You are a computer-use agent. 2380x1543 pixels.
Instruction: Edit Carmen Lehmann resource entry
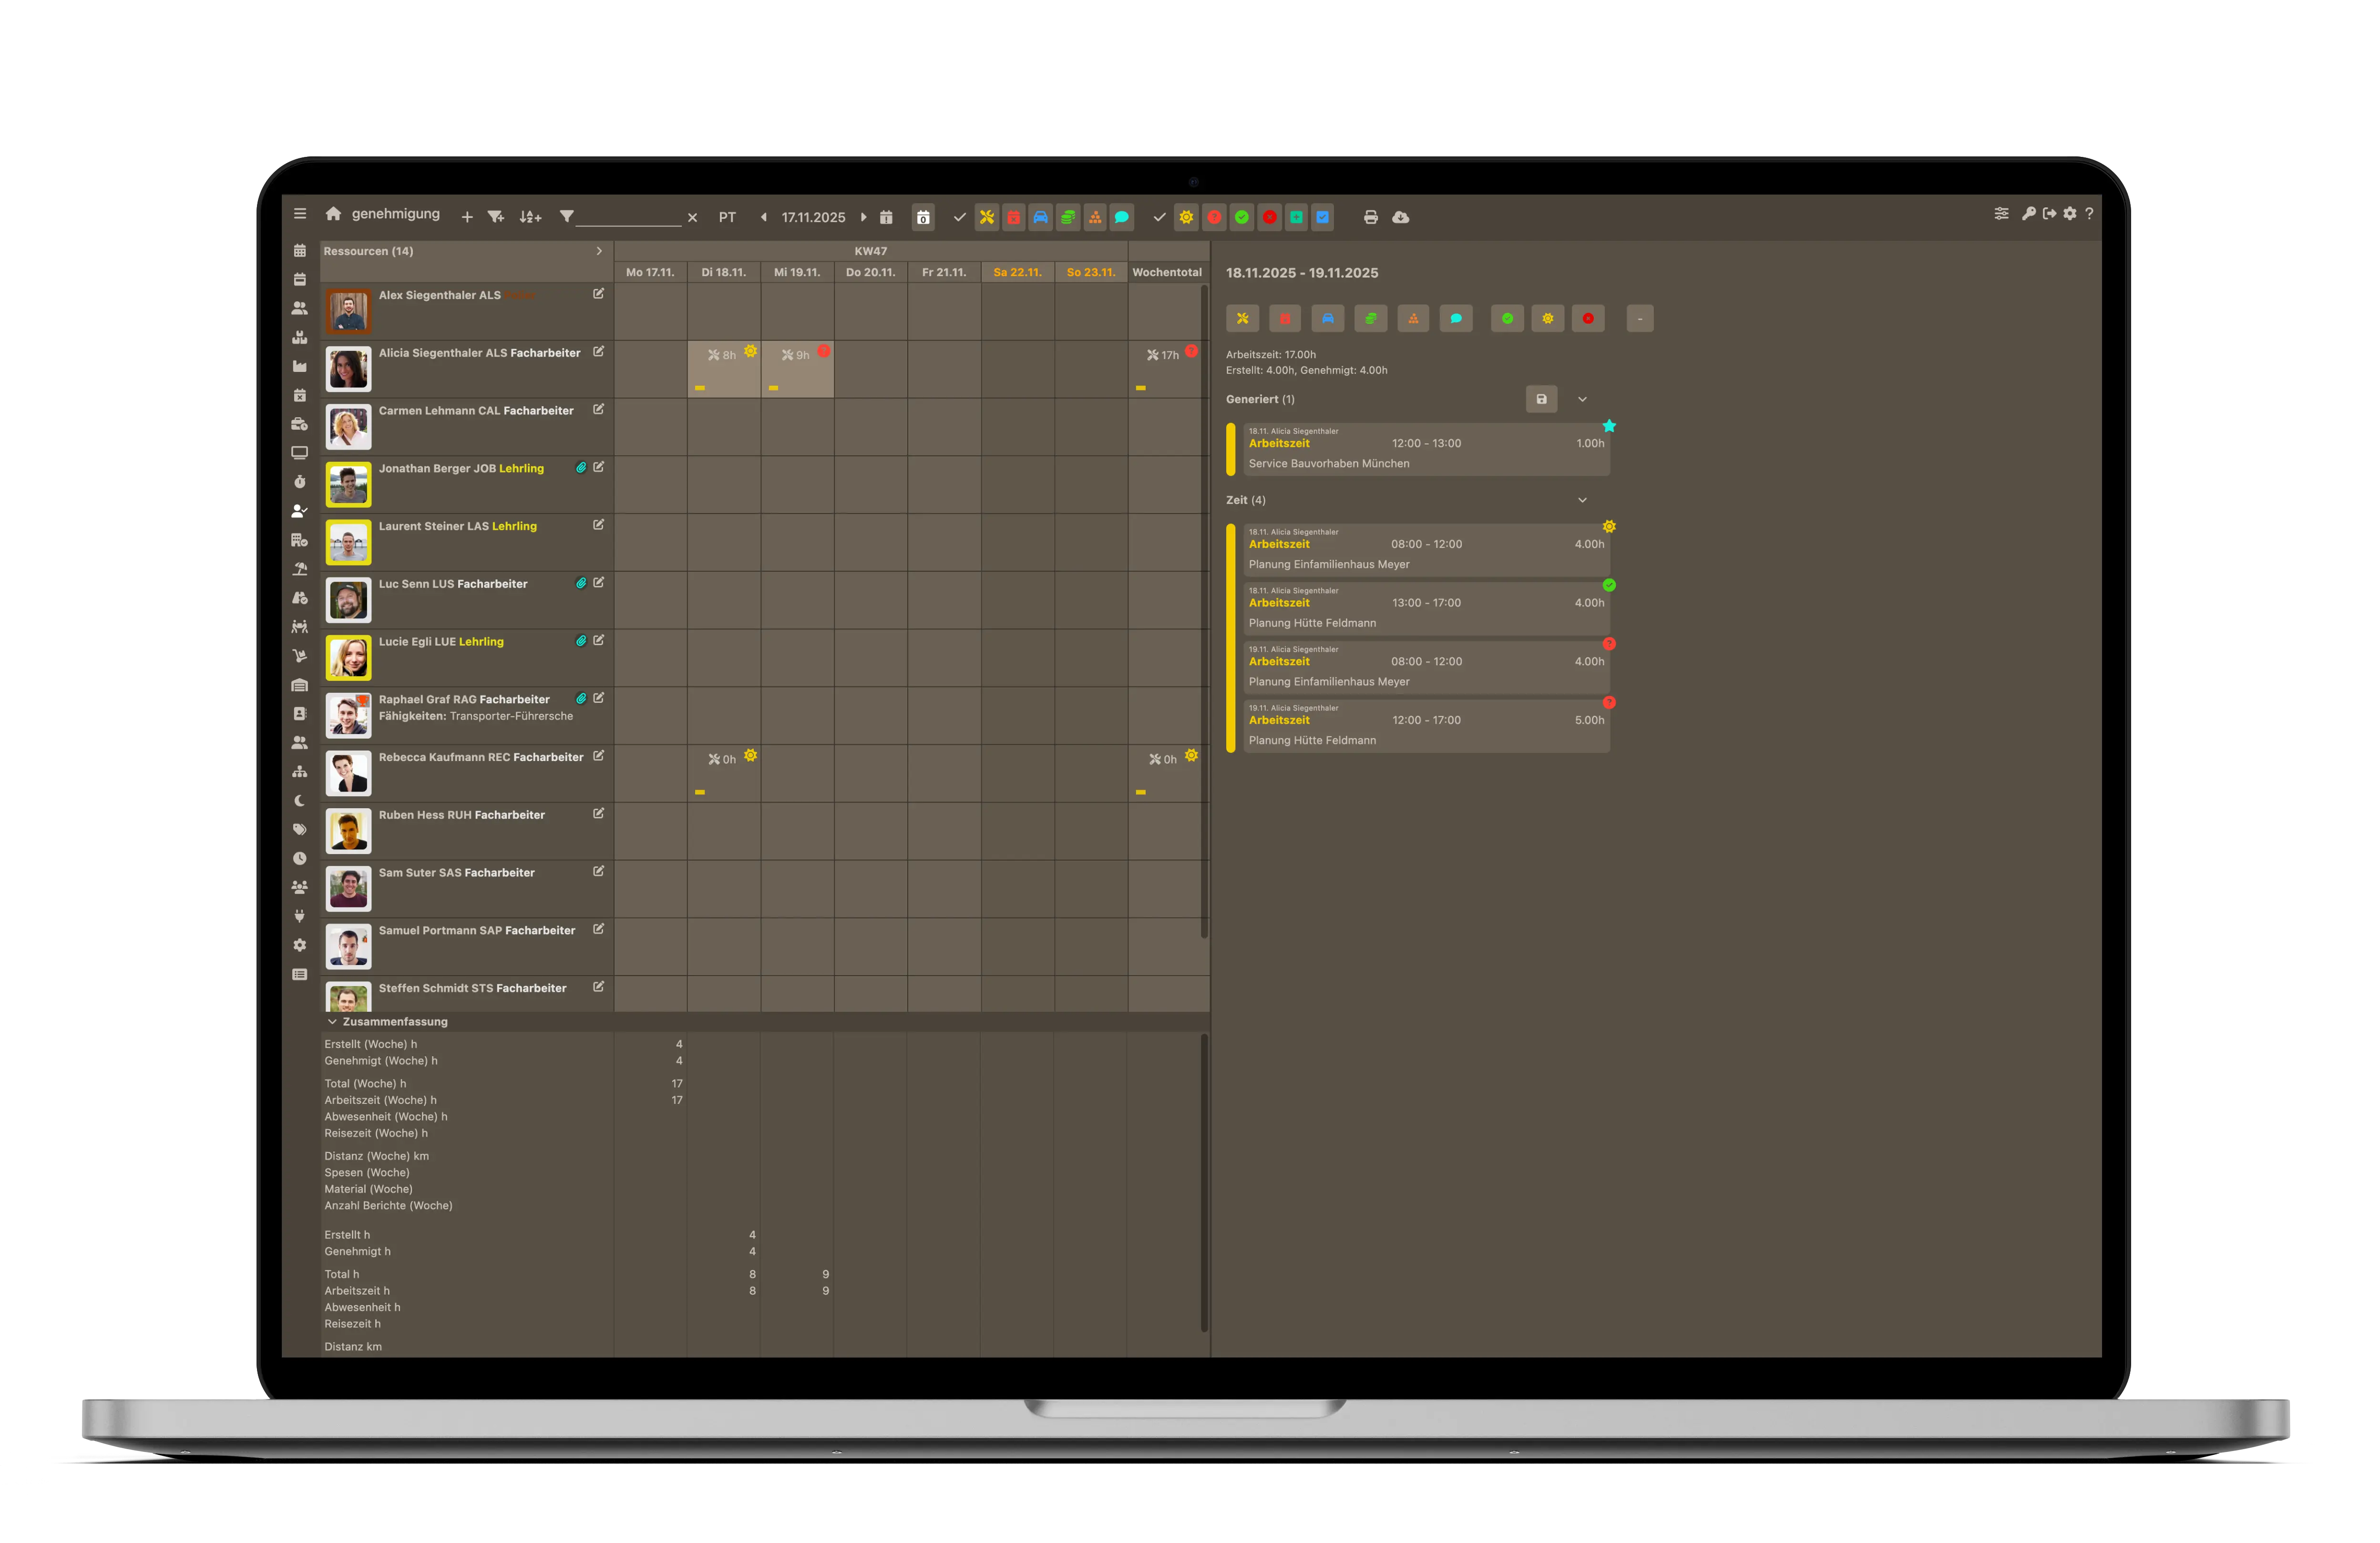click(598, 409)
